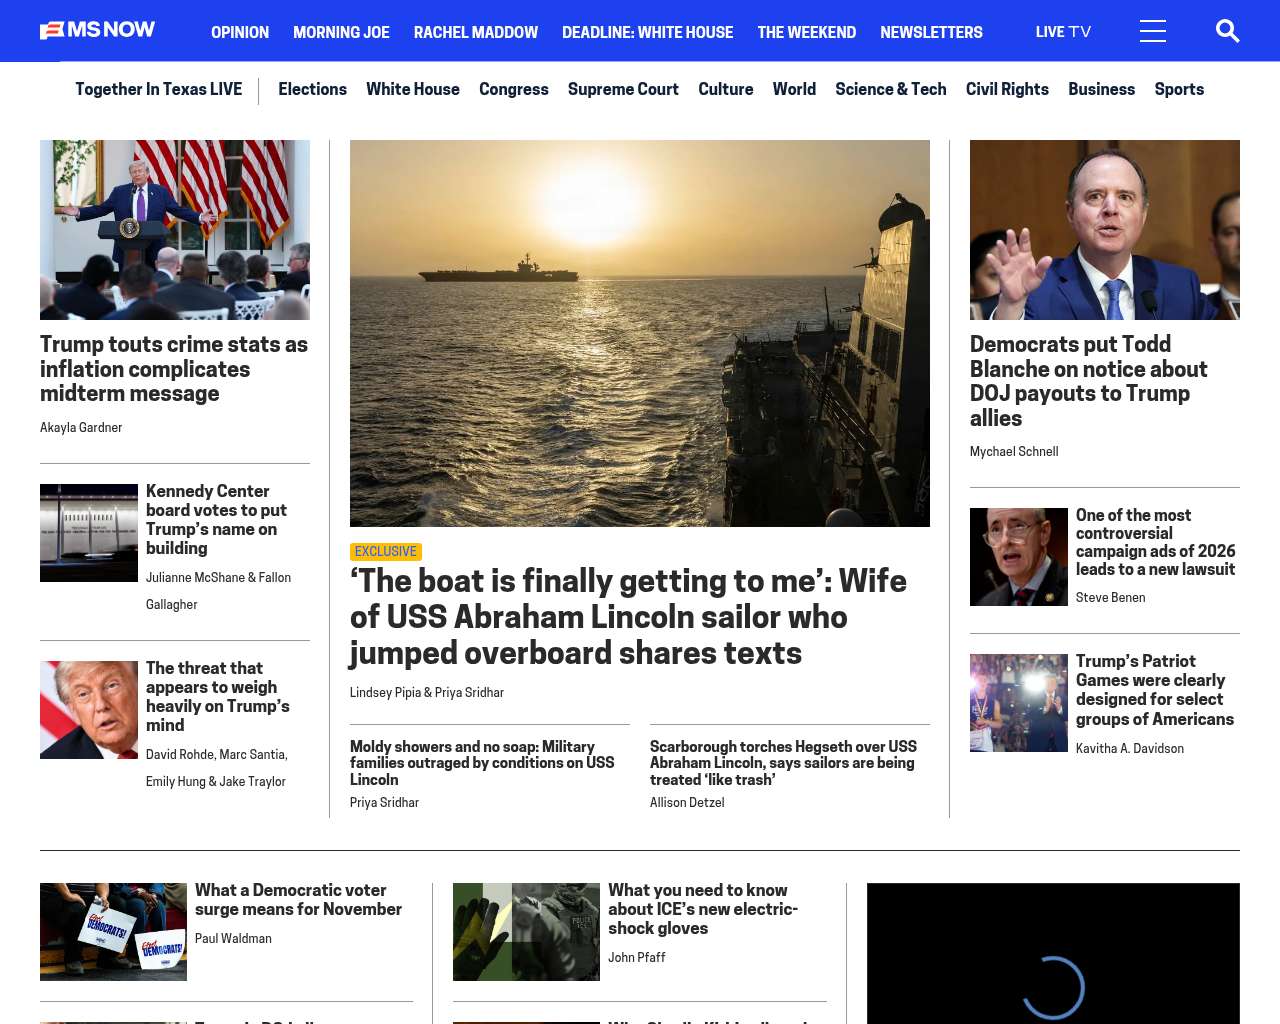View author Allison Detzel
This screenshot has width=1280, height=1024.
pos(687,803)
